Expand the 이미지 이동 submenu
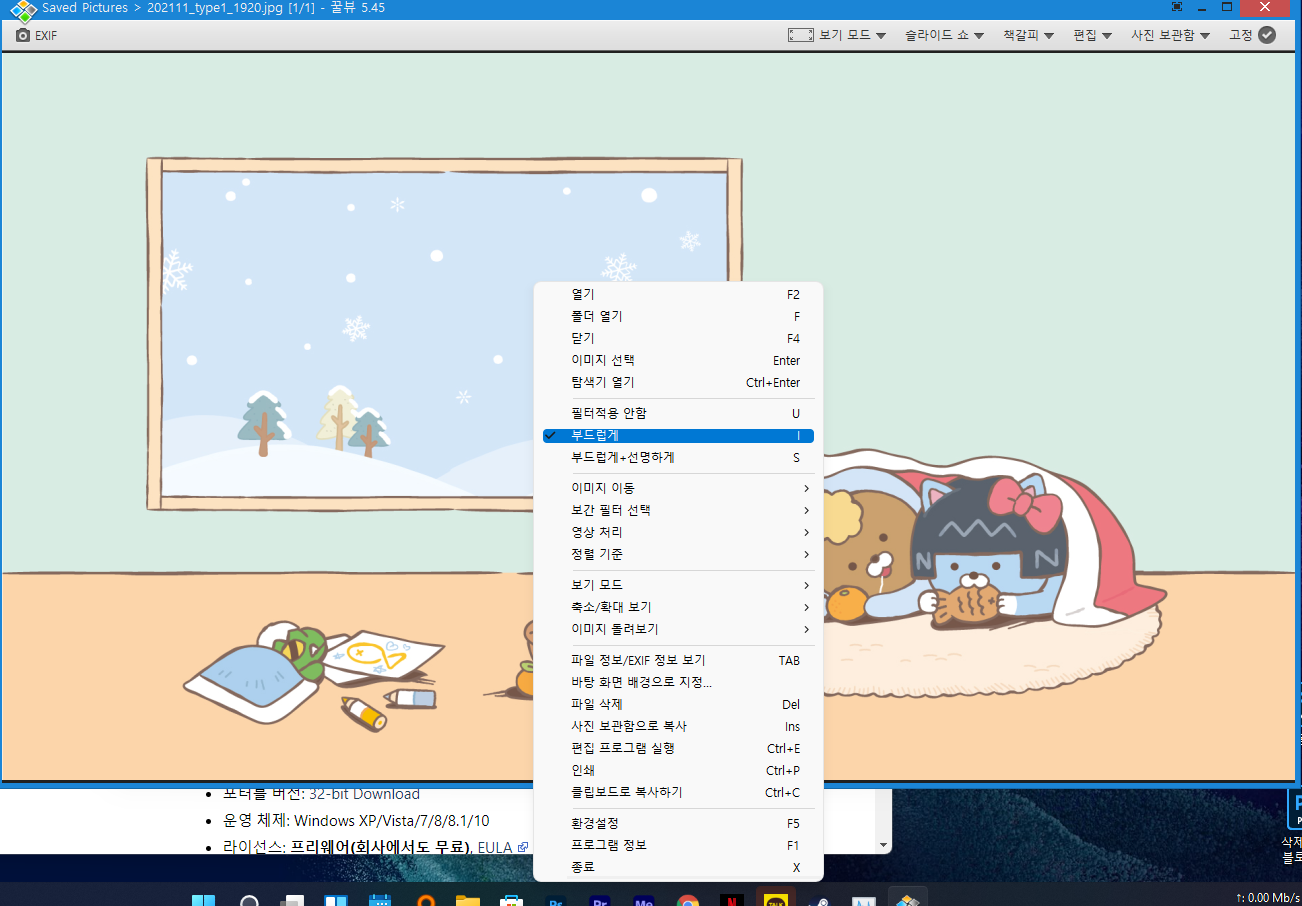Image resolution: width=1302 pixels, height=906 pixels. 679,488
